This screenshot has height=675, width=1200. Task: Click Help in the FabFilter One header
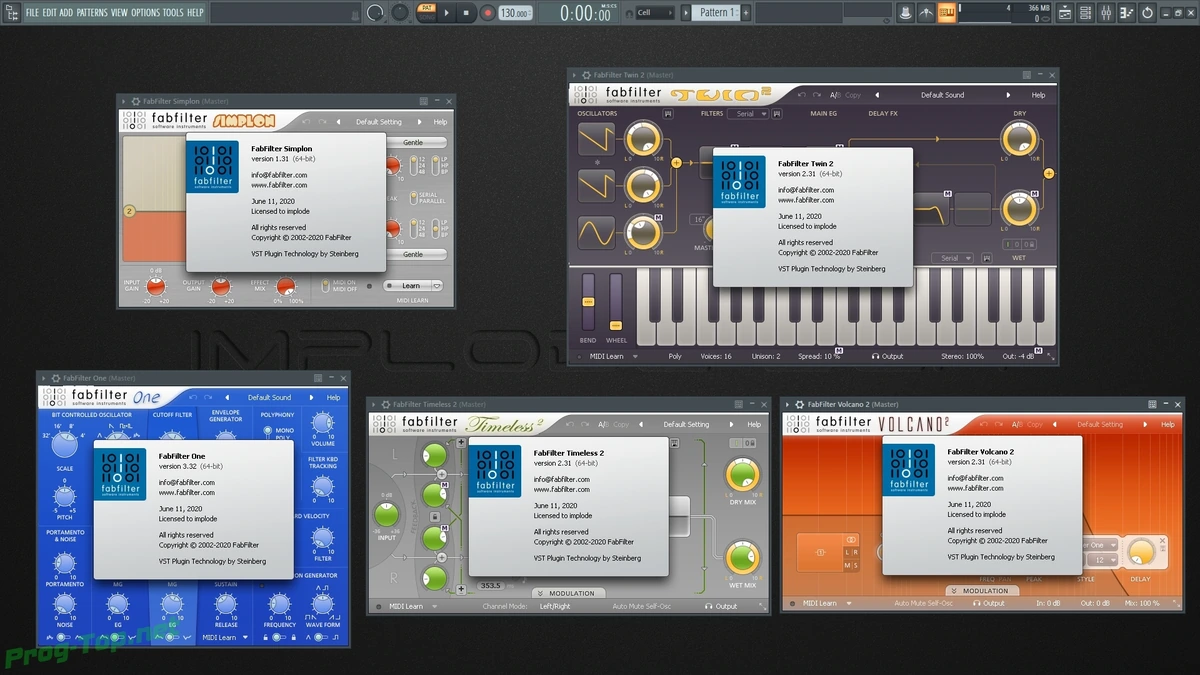coord(333,398)
